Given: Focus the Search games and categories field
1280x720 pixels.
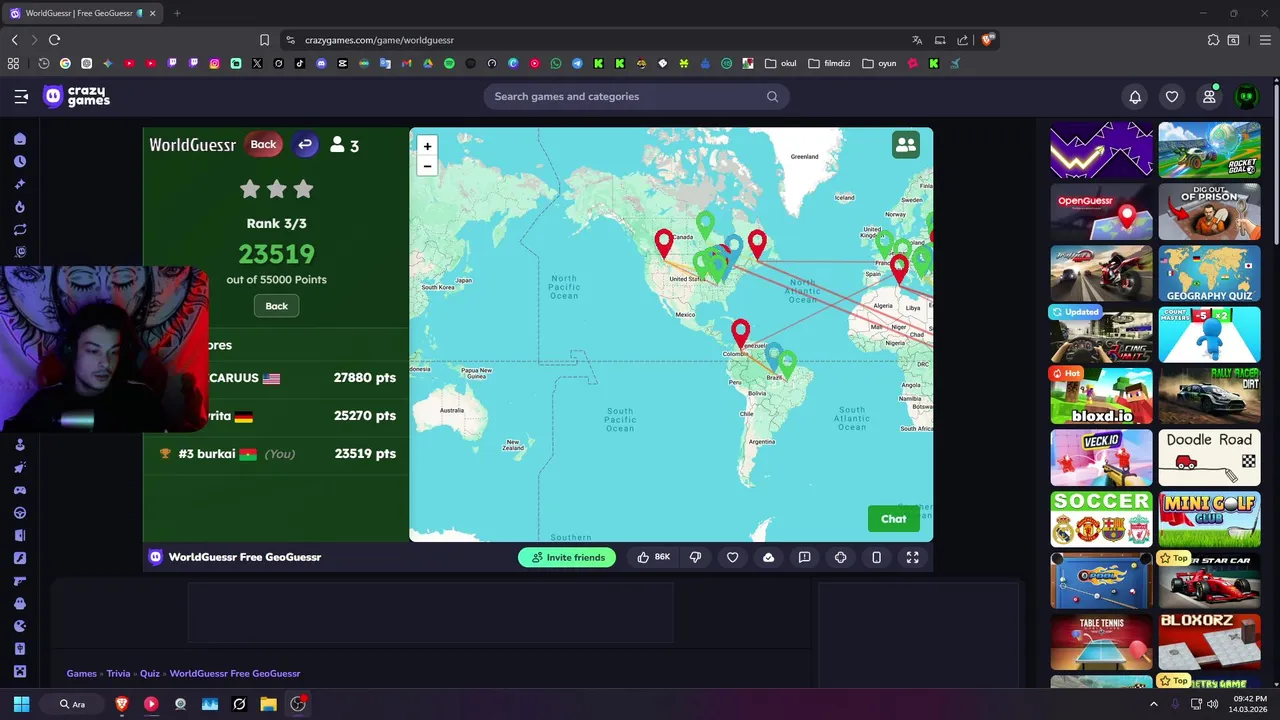Looking at the screenshot, I should 636,97.
